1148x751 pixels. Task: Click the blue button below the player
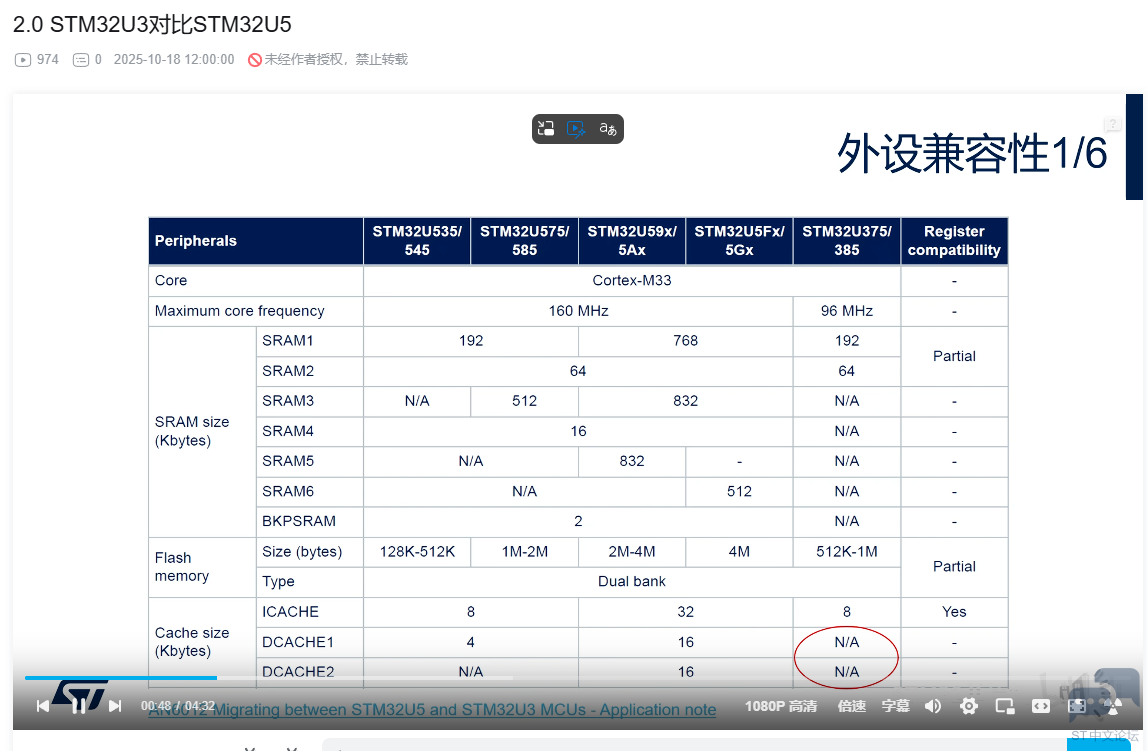click(1098, 744)
